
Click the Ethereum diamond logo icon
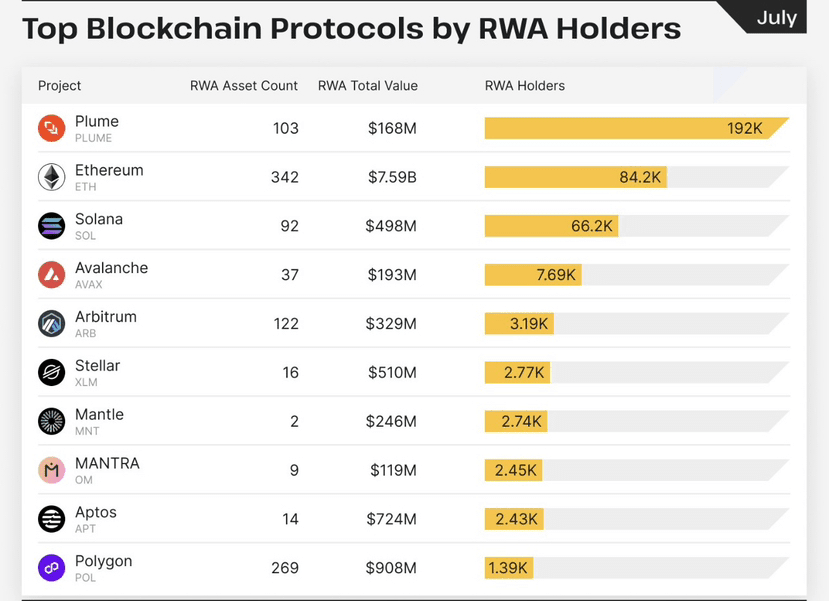[51, 177]
